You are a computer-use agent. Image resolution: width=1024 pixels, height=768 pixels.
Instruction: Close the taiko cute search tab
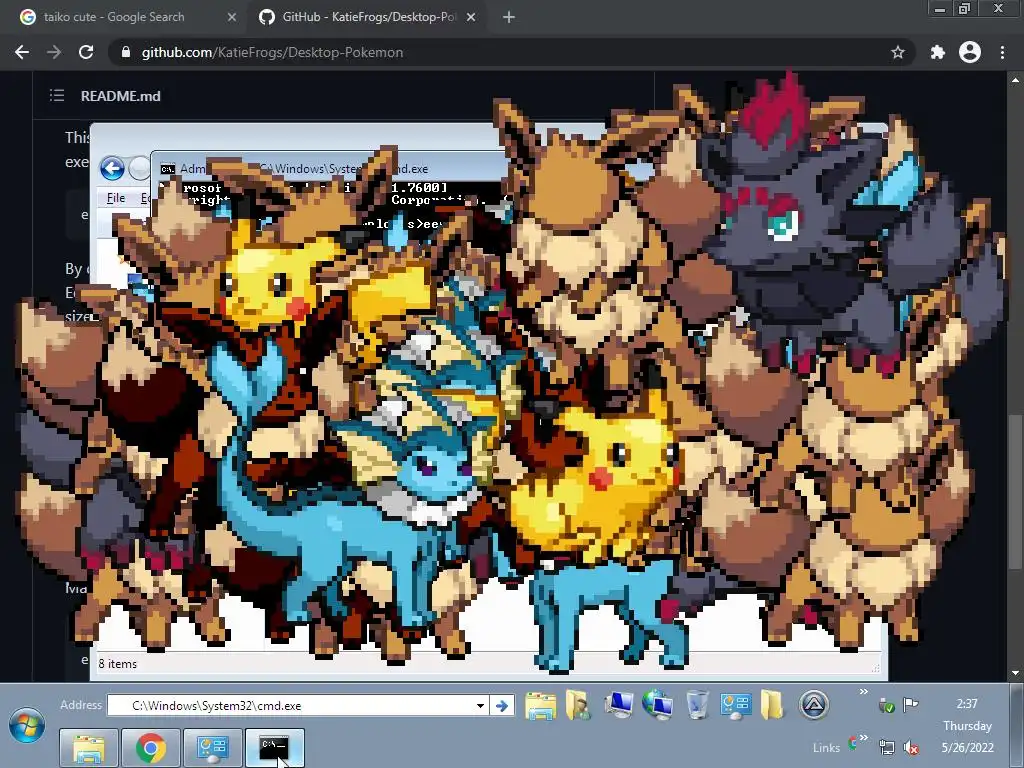232,18
